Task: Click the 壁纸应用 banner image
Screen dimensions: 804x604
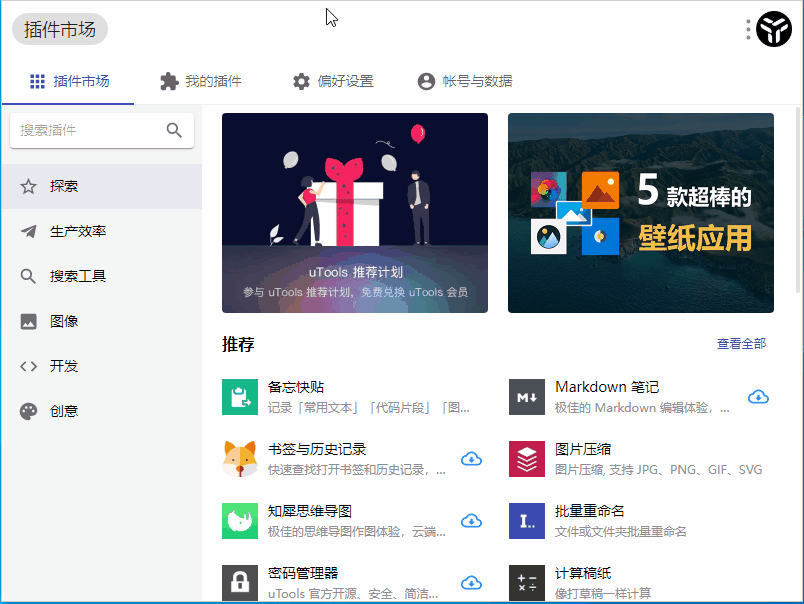Action: pos(640,213)
